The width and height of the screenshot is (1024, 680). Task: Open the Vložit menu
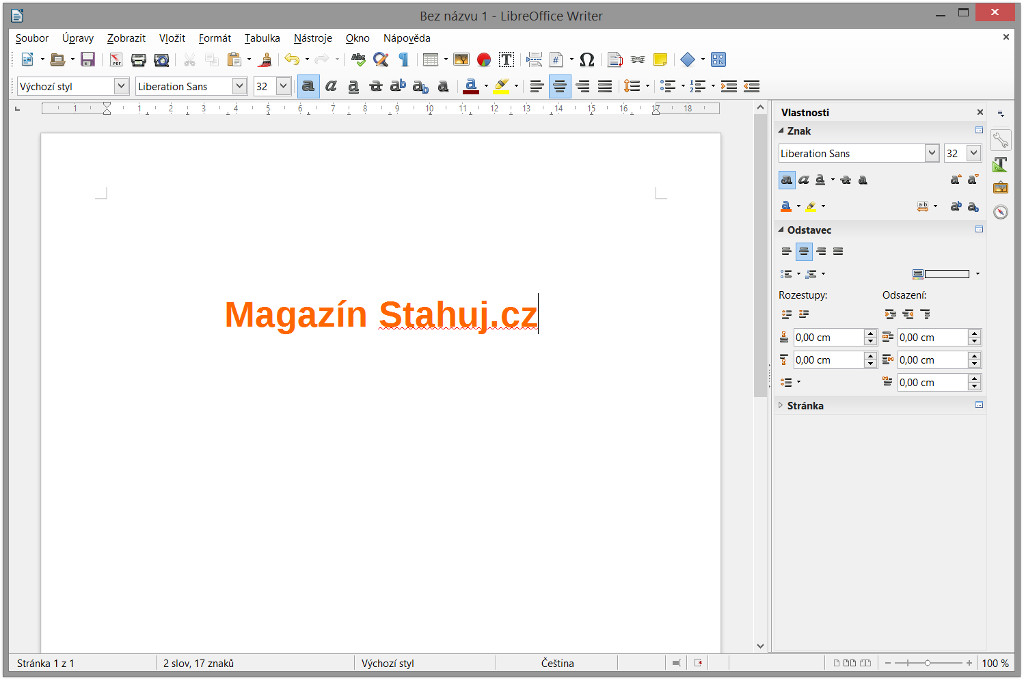172,39
